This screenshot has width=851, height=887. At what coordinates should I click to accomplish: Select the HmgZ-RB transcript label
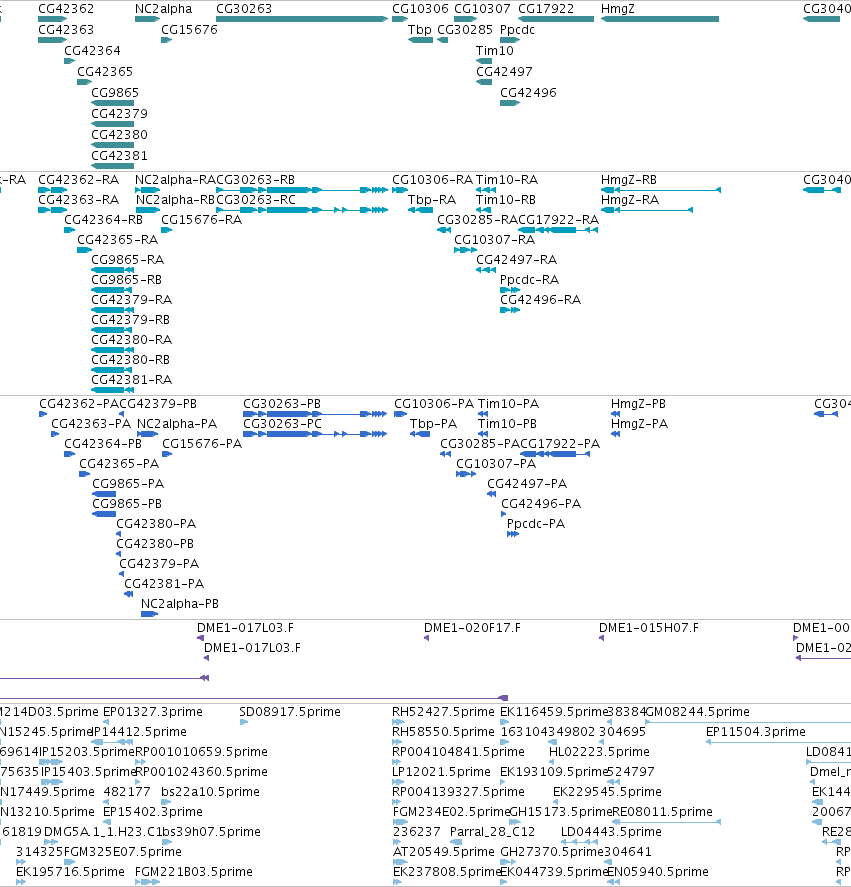point(629,180)
